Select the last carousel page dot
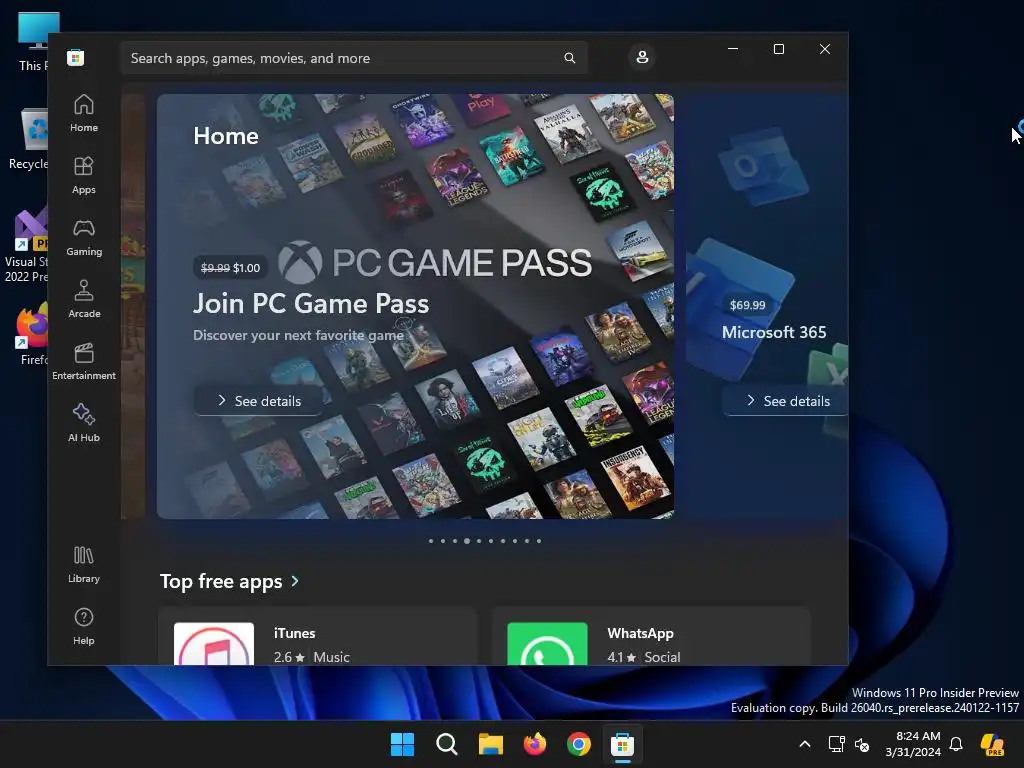Viewport: 1024px width, 768px height. [x=539, y=541]
